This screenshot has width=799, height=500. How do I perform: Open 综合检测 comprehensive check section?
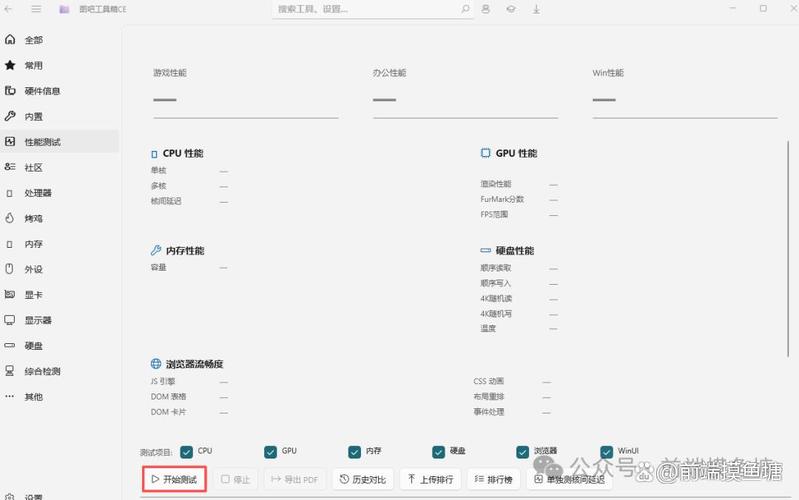60,371
